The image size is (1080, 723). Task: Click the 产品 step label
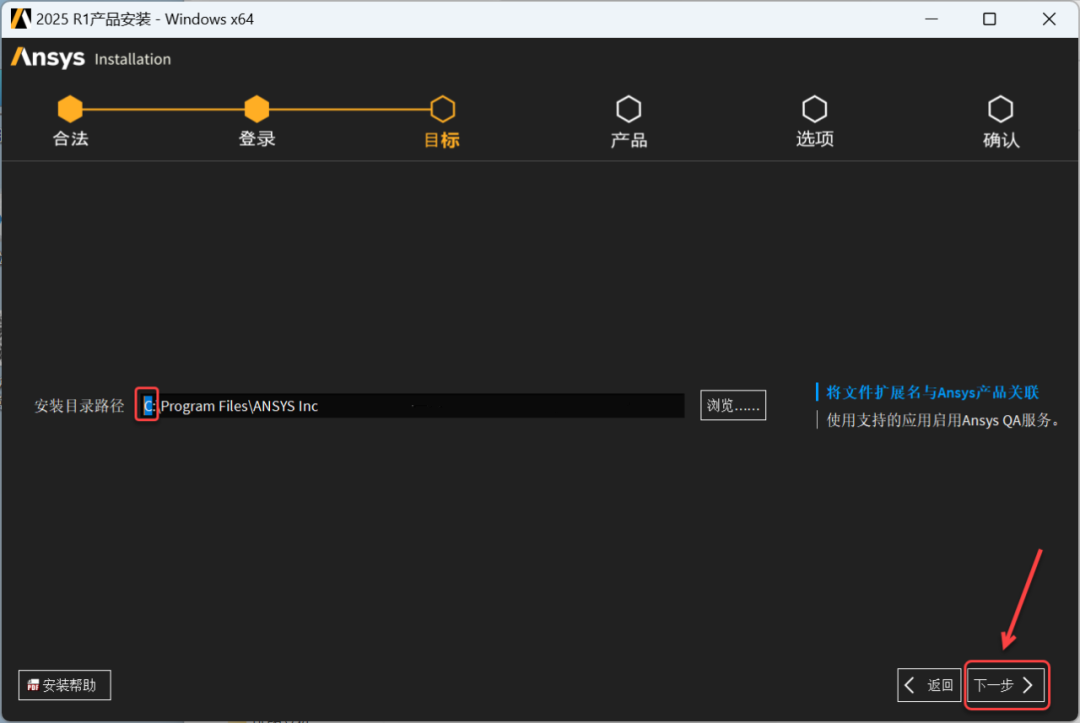coord(629,140)
